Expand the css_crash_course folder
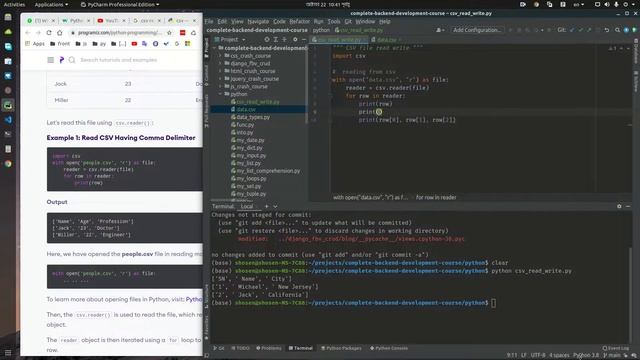The width and height of the screenshot is (640, 360). coord(221,56)
